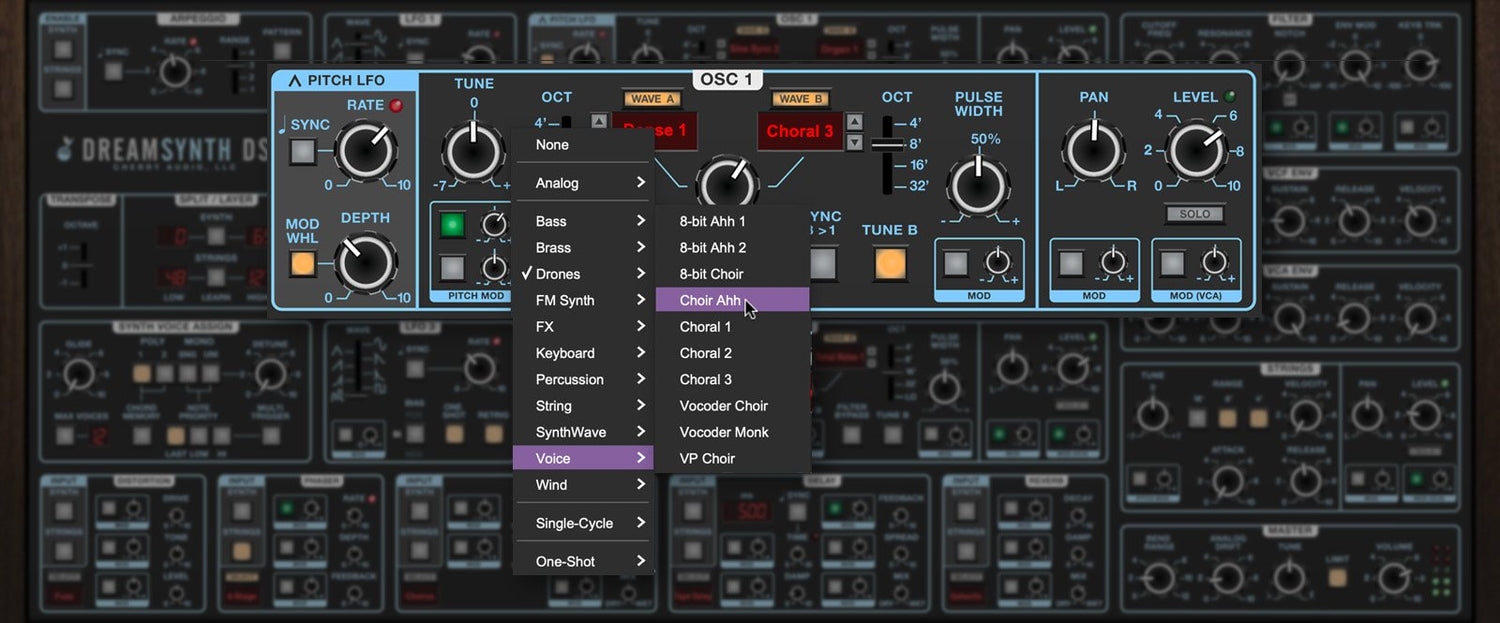Screen dimensions: 1500x623
Task: Click the OSC 1 Pan knob
Action: coord(1093,151)
